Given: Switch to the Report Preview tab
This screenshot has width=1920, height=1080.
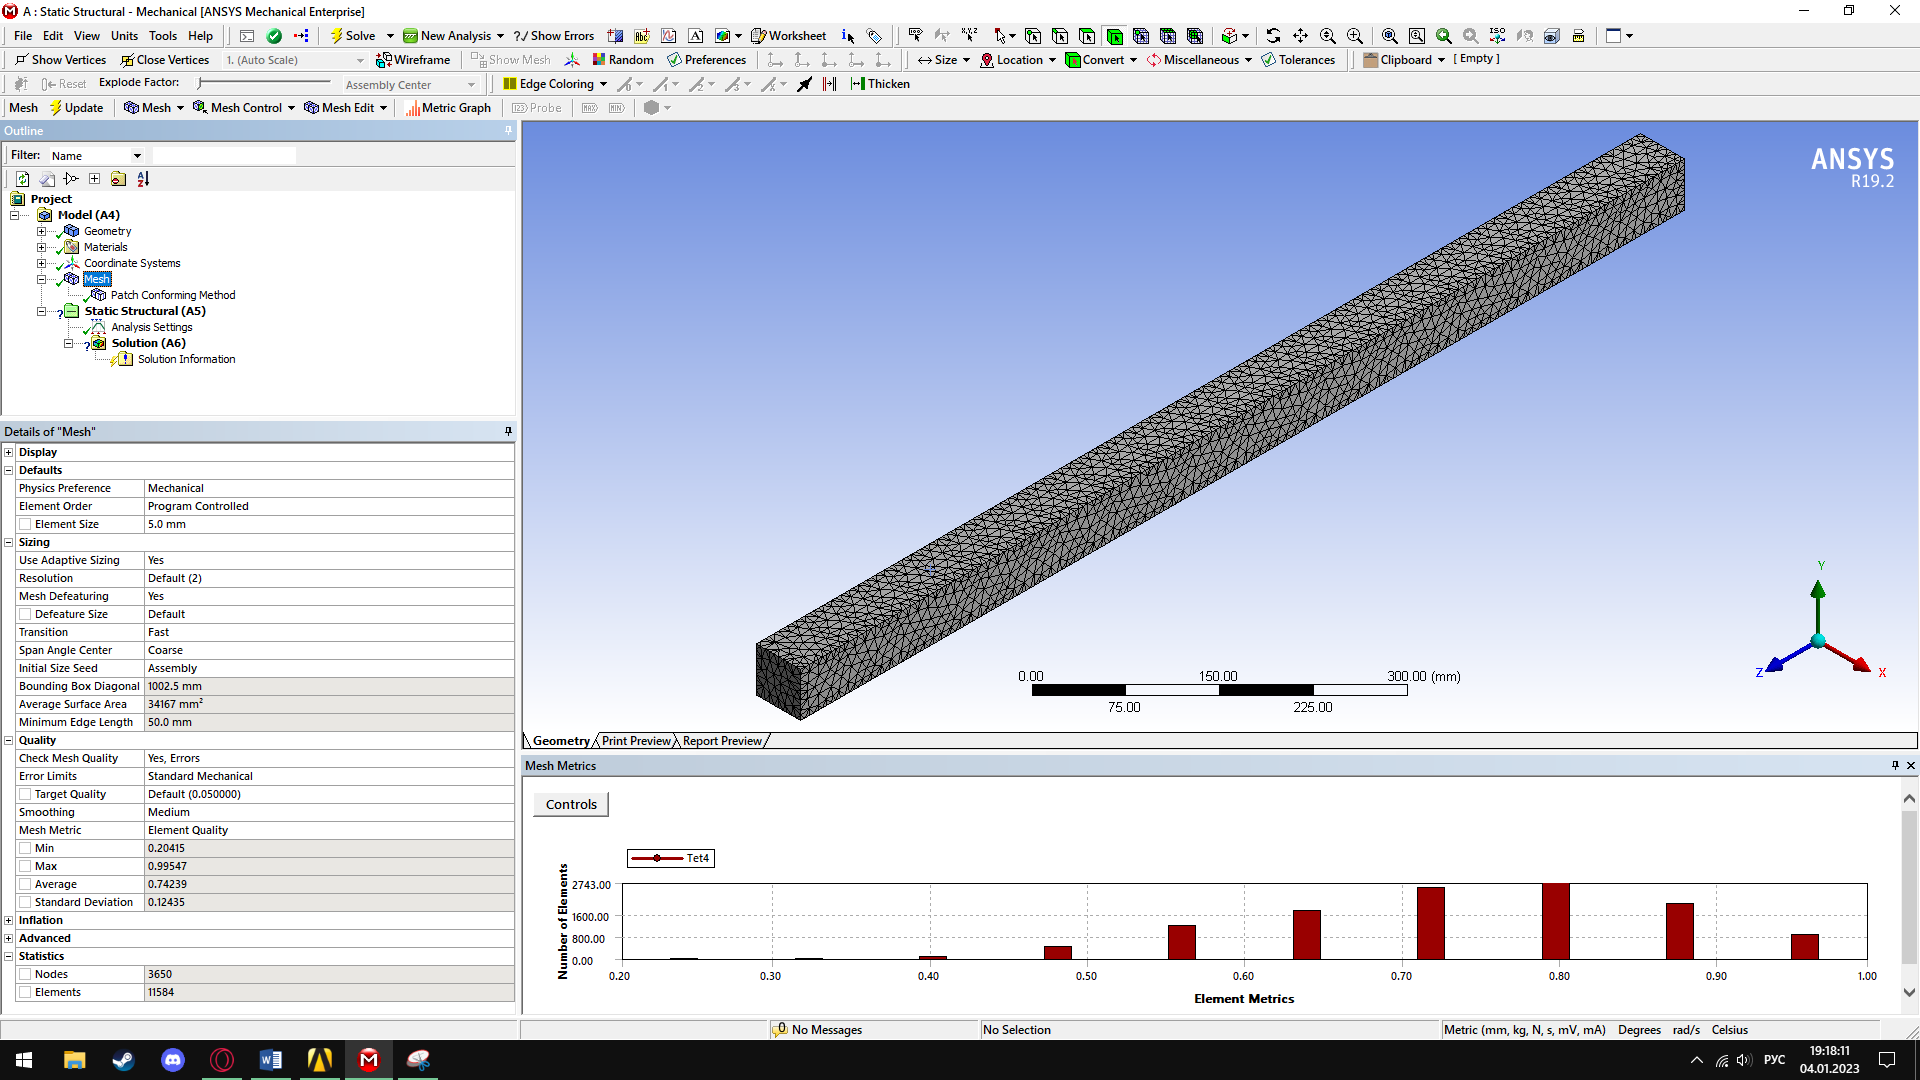Looking at the screenshot, I should [722, 741].
